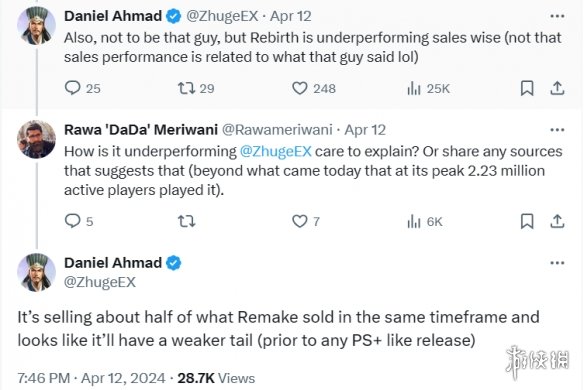Share Daniel Ahmad's first tweet
The image size is (584, 390).
coord(557,88)
